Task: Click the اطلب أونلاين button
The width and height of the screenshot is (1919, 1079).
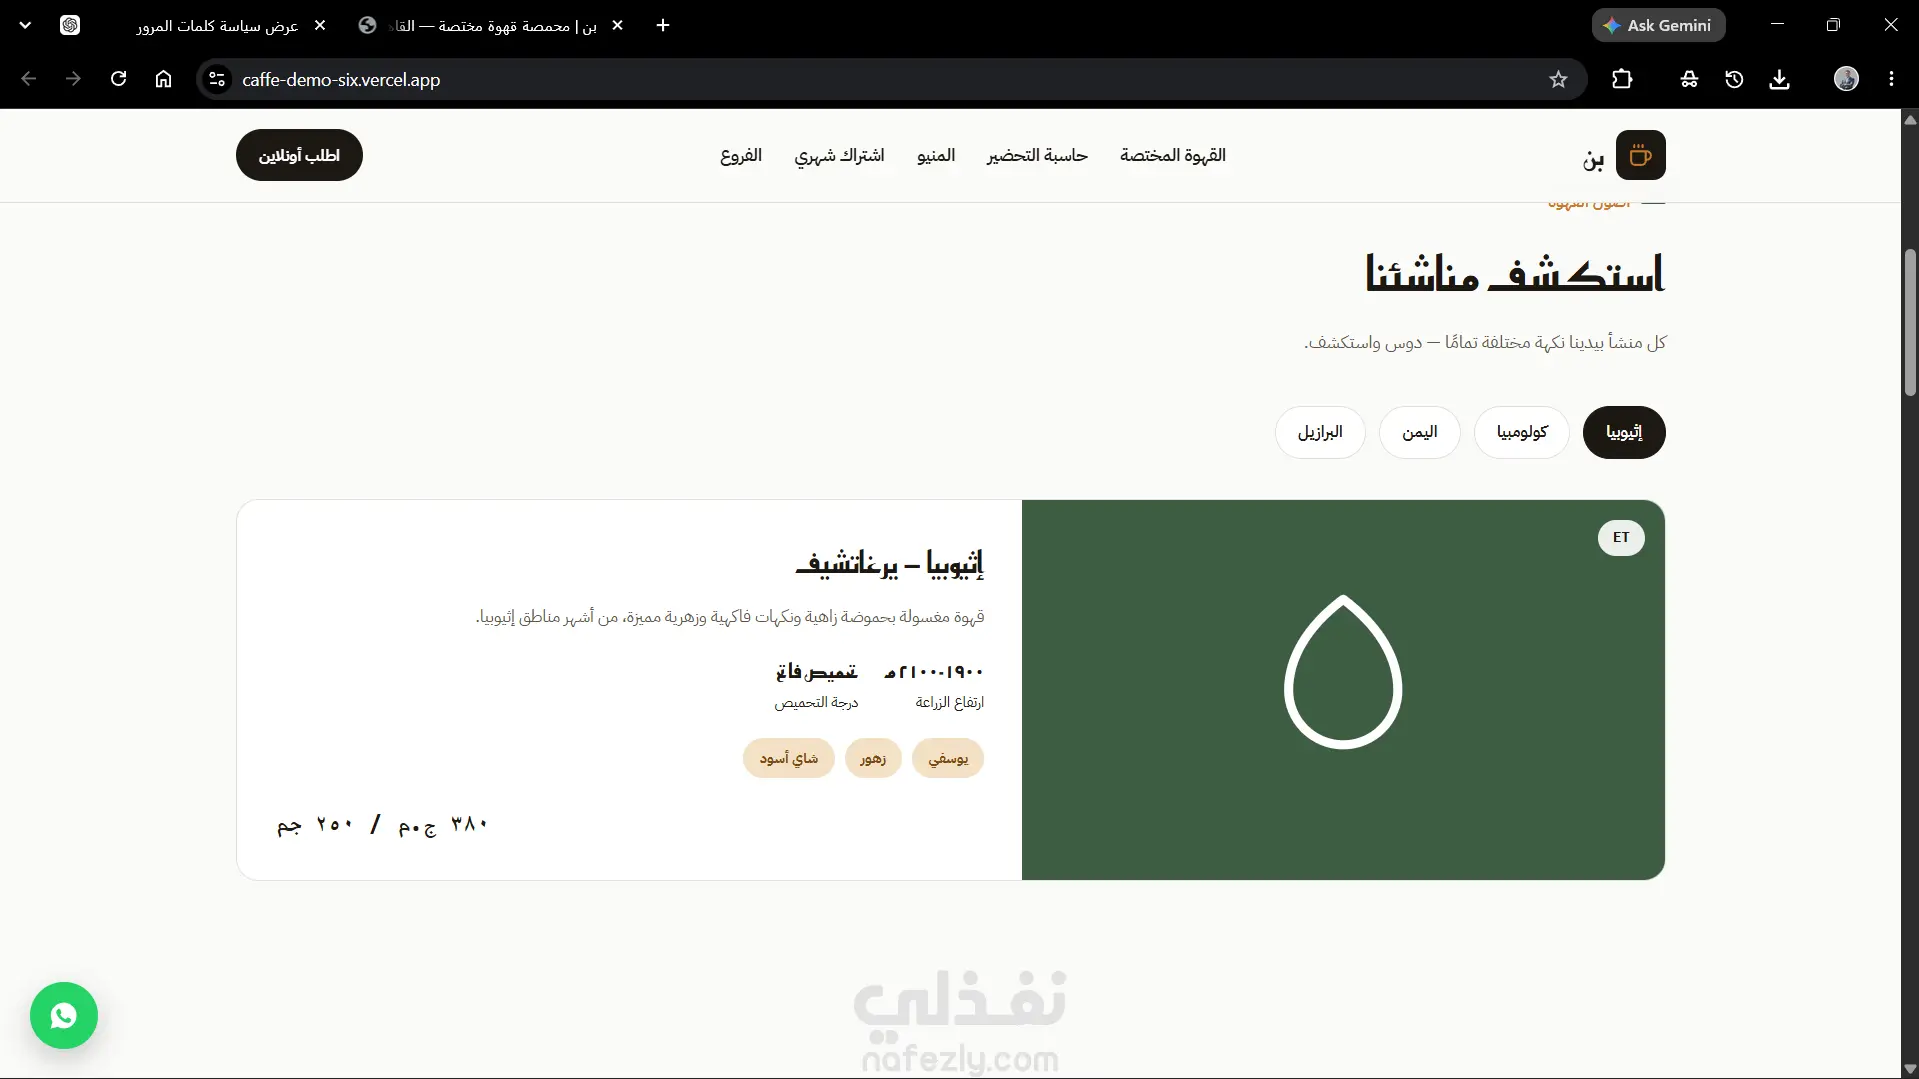Action: [299, 155]
